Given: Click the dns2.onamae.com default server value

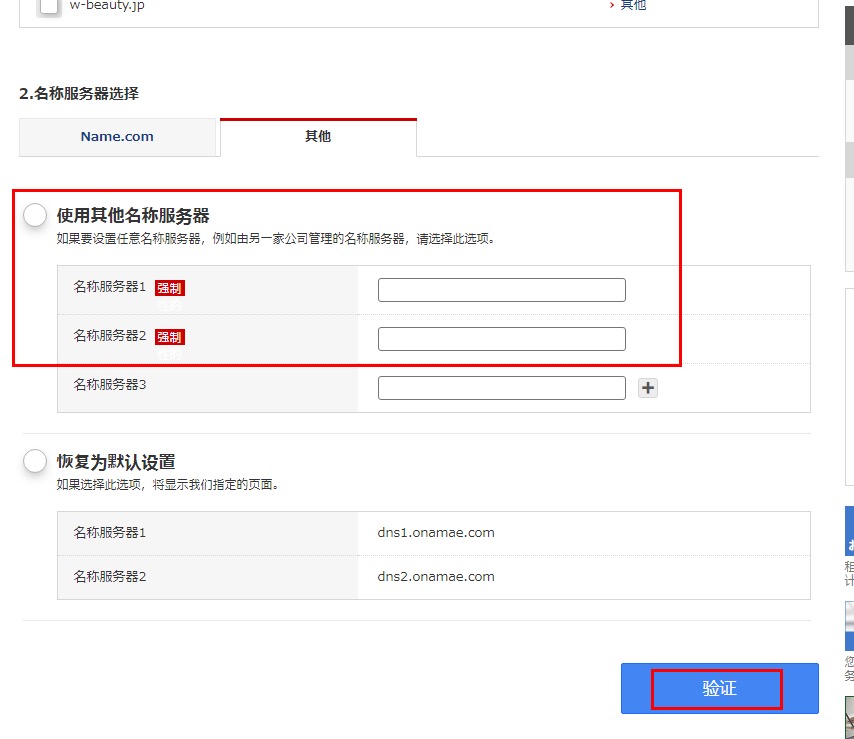Looking at the screenshot, I should (x=436, y=576).
